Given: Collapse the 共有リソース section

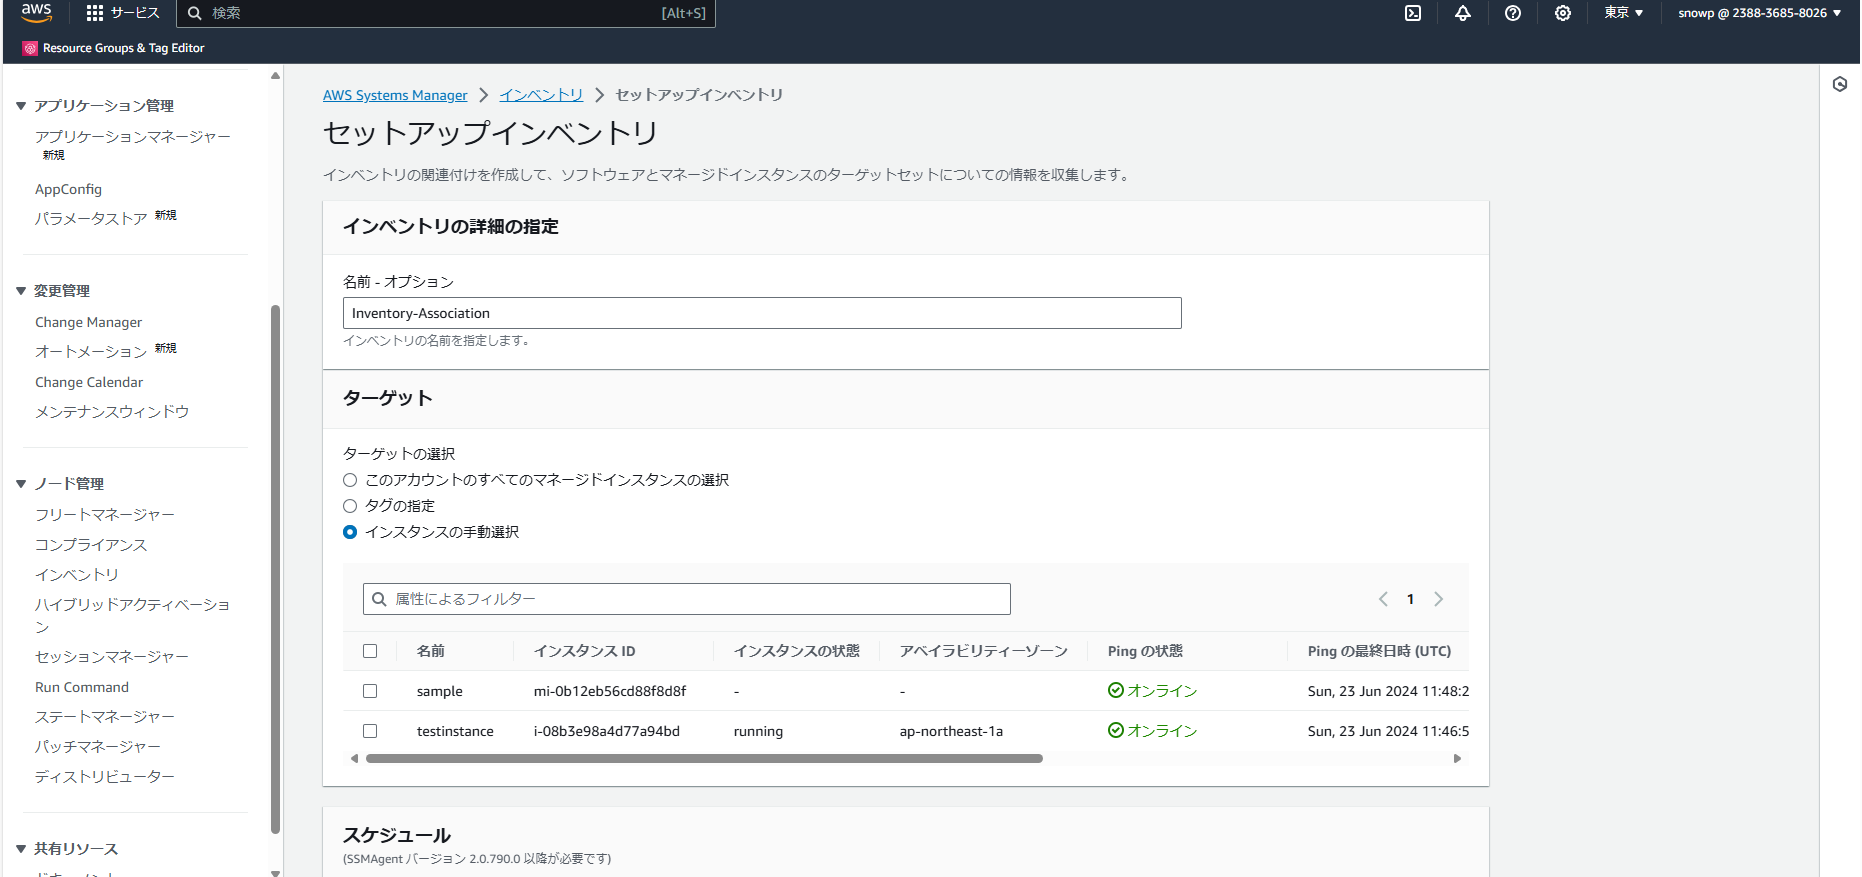Looking at the screenshot, I should click(x=21, y=849).
